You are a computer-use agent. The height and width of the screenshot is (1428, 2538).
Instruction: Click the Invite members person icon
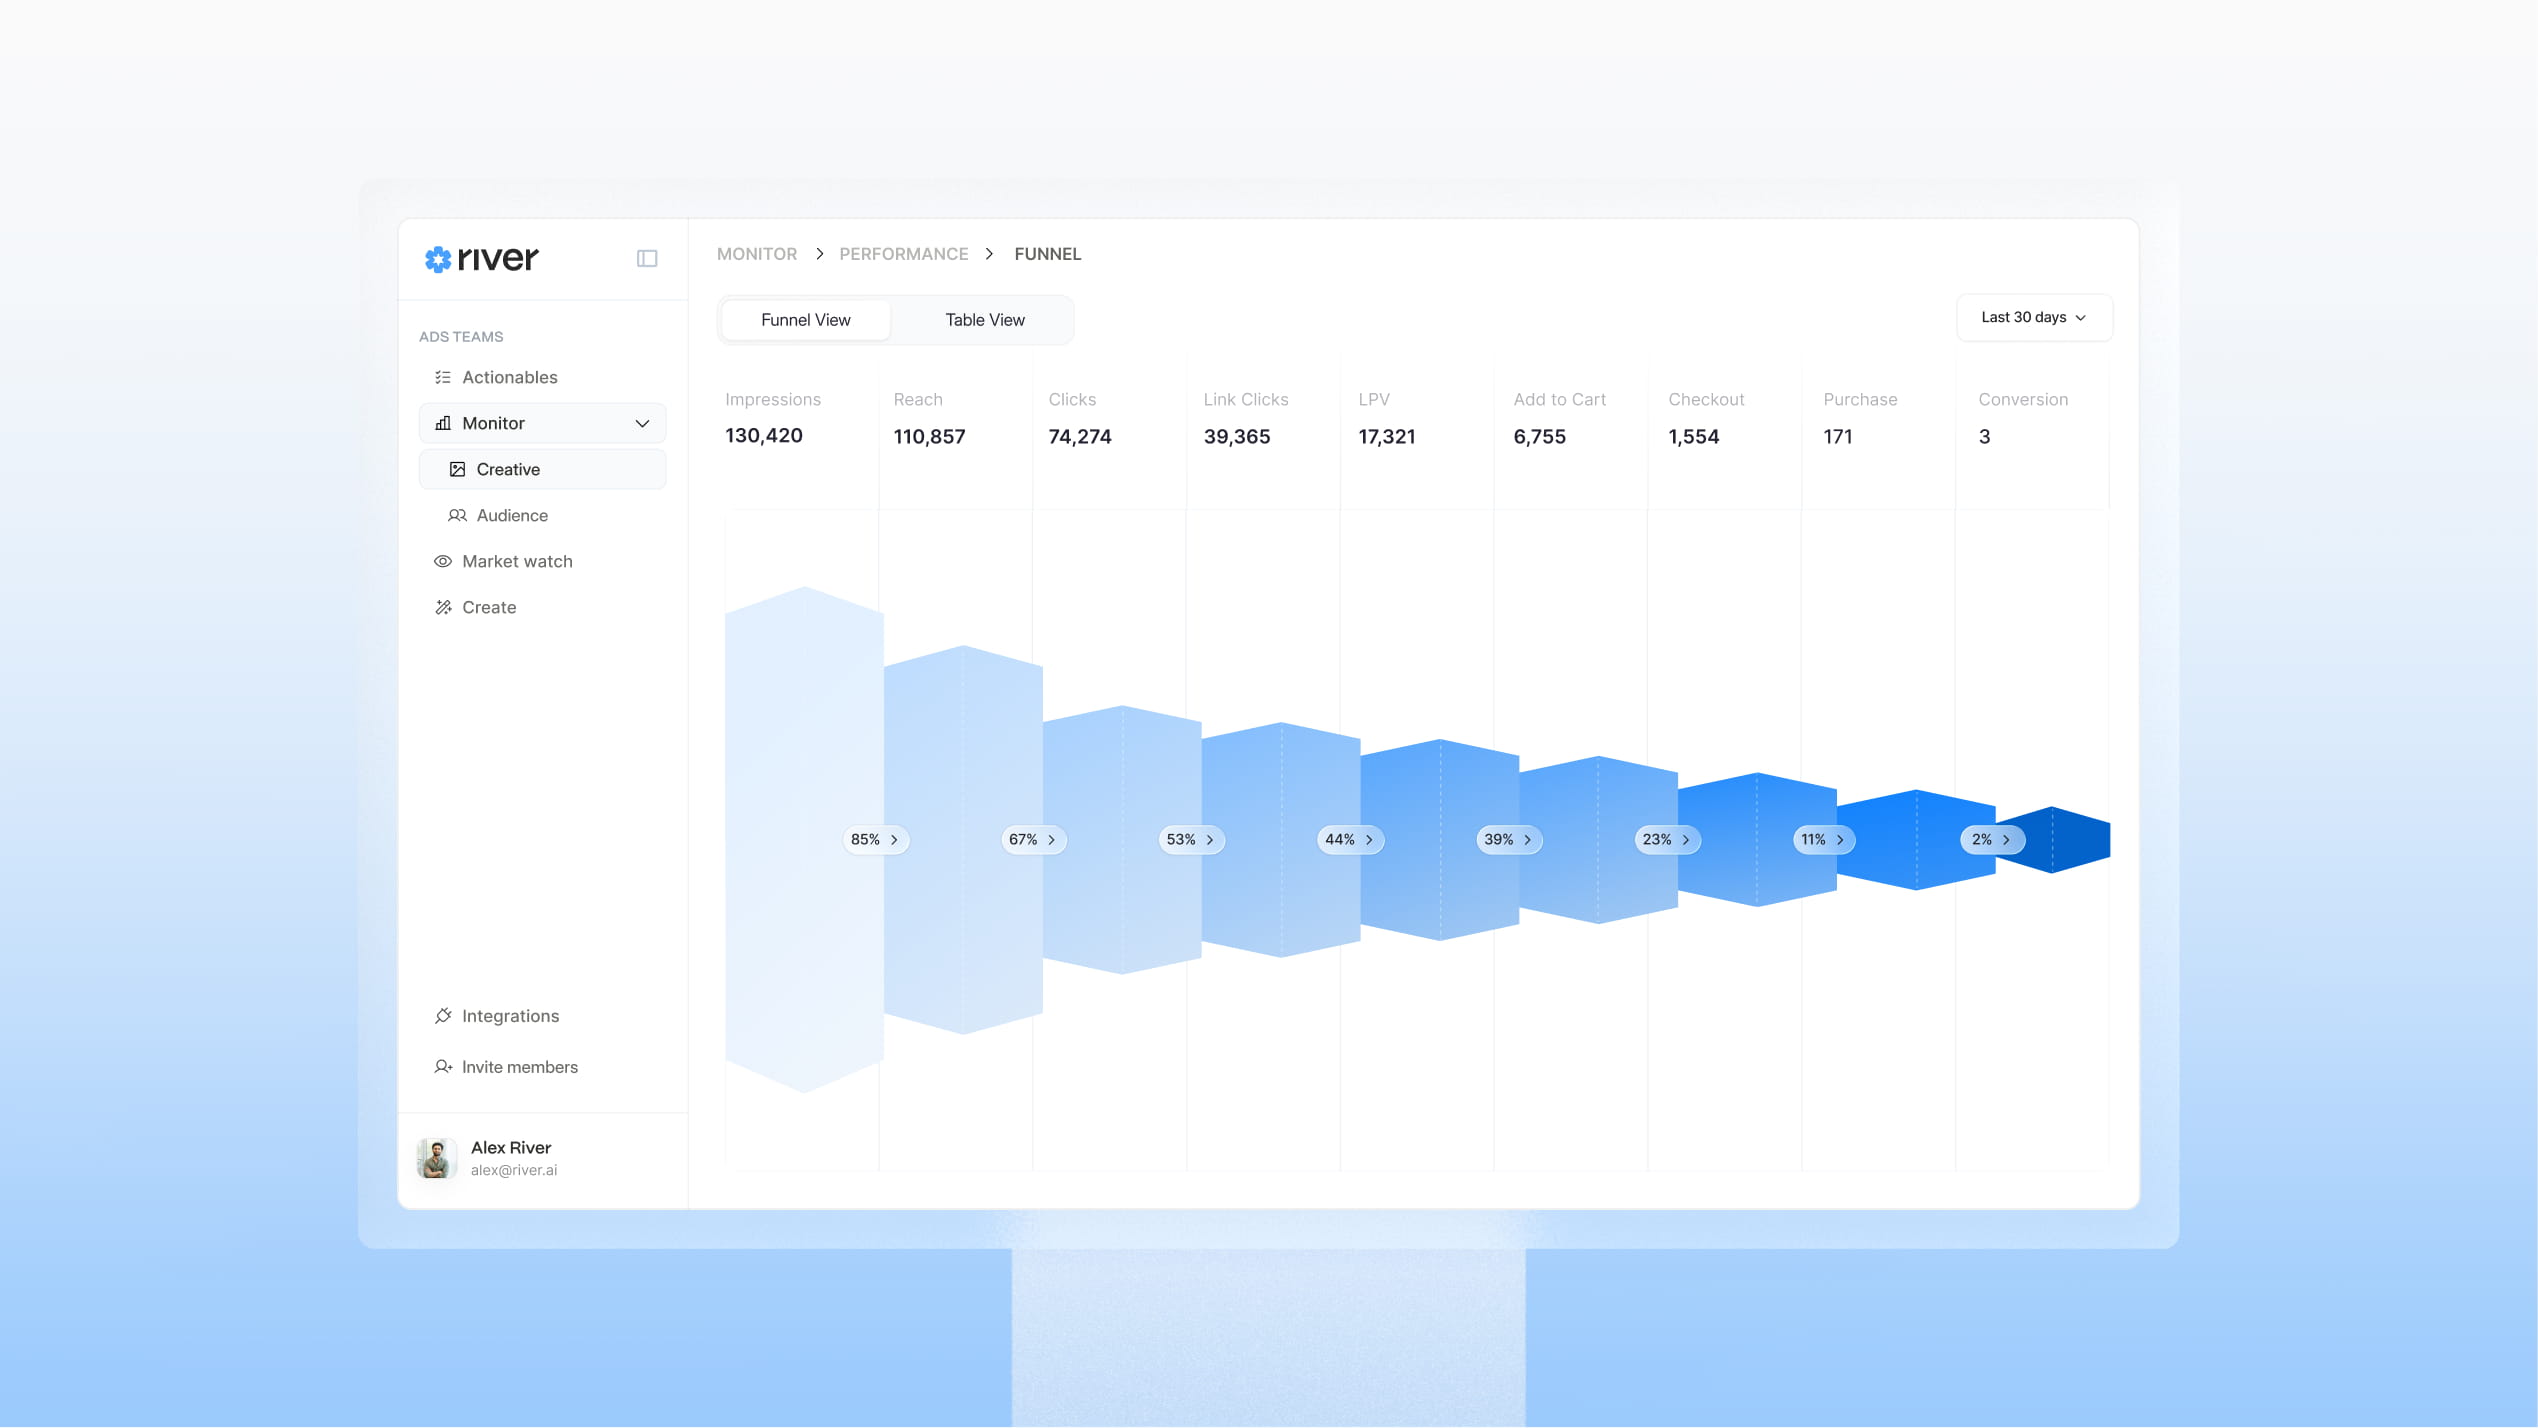tap(443, 1067)
